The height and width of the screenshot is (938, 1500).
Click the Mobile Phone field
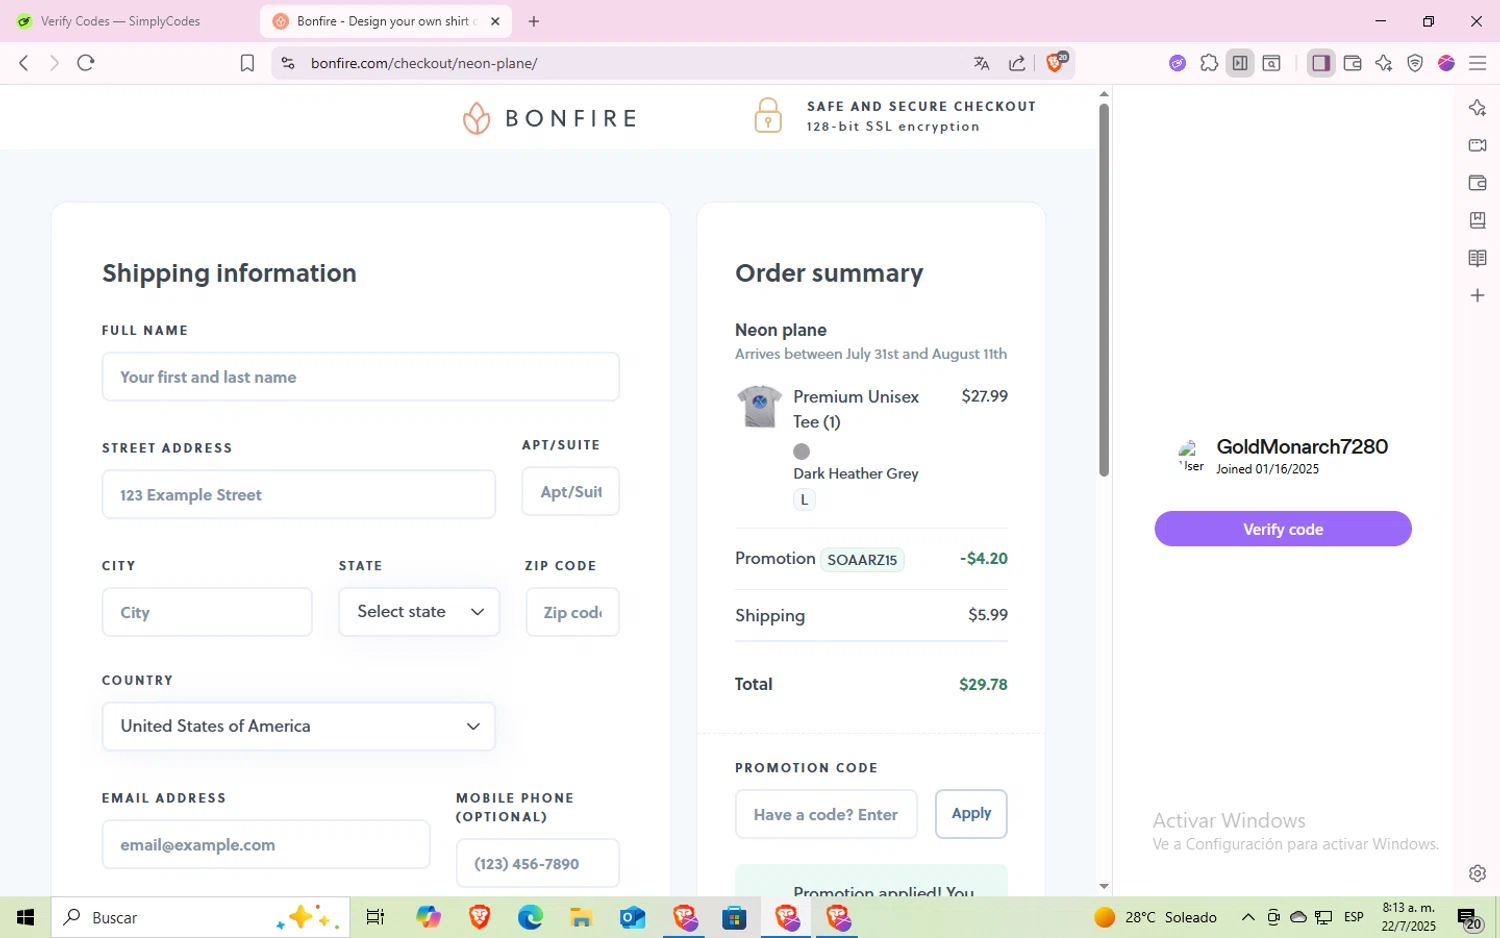(538, 863)
